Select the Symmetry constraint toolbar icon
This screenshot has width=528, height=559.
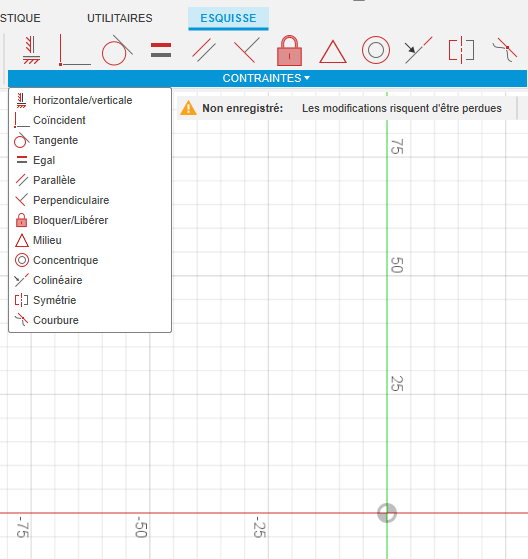tap(461, 50)
